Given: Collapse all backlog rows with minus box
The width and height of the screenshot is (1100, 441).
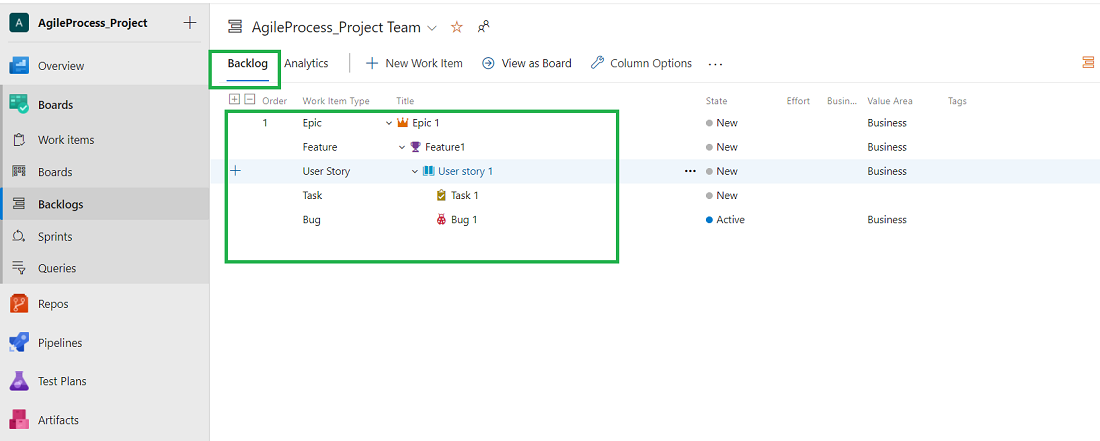Looking at the screenshot, I should 249,99.
